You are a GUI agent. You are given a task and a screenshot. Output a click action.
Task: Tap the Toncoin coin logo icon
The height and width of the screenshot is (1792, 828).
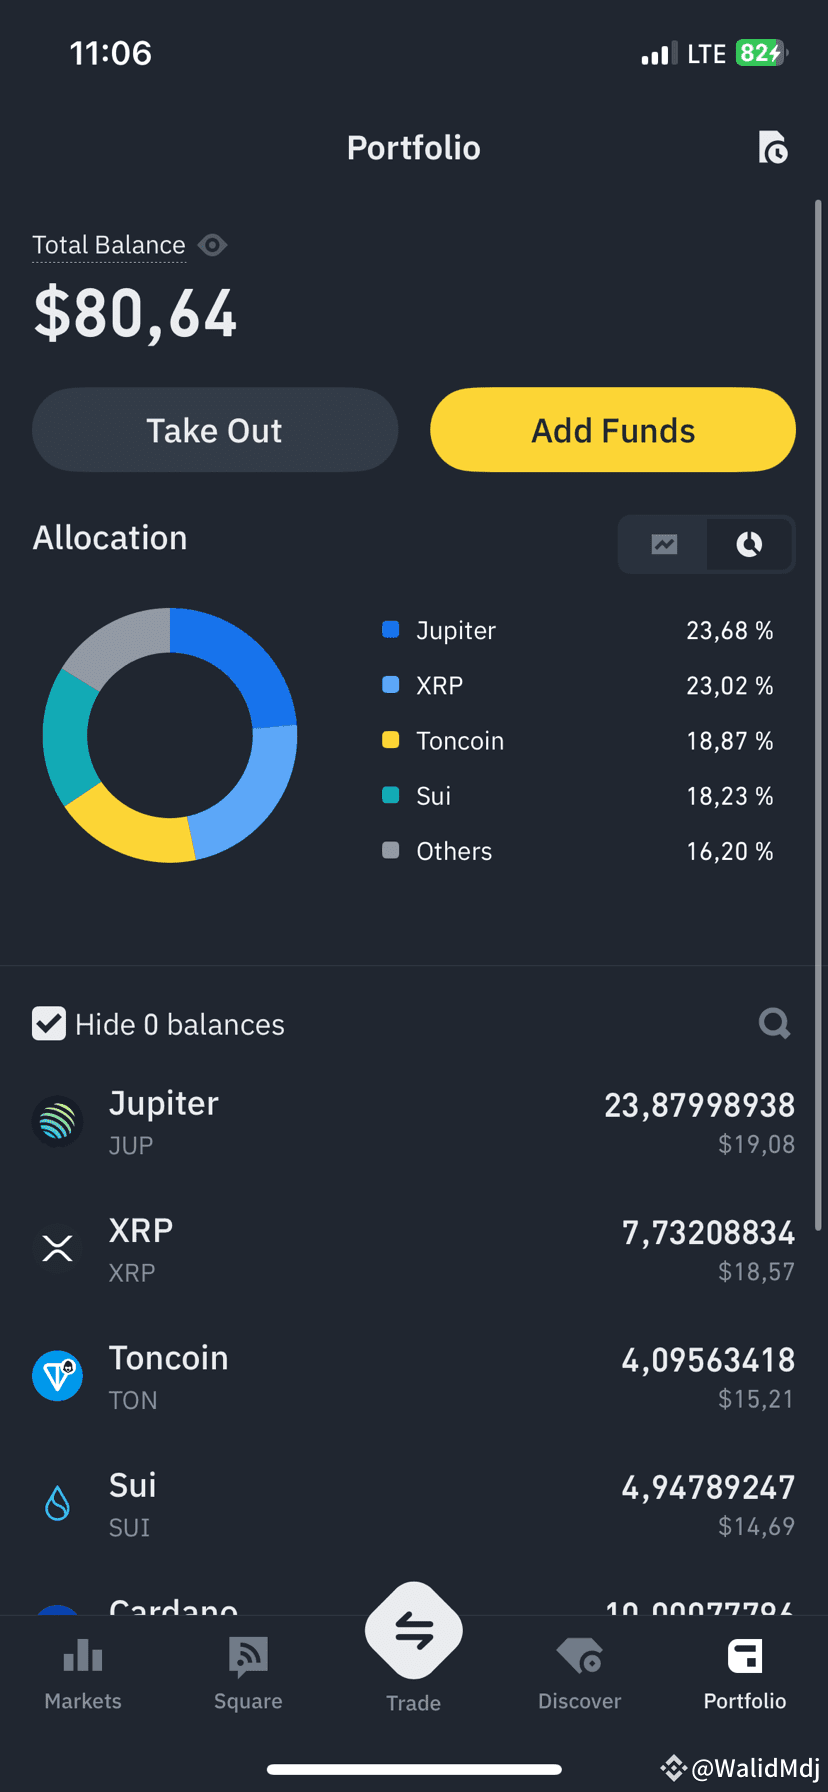pos(57,1375)
